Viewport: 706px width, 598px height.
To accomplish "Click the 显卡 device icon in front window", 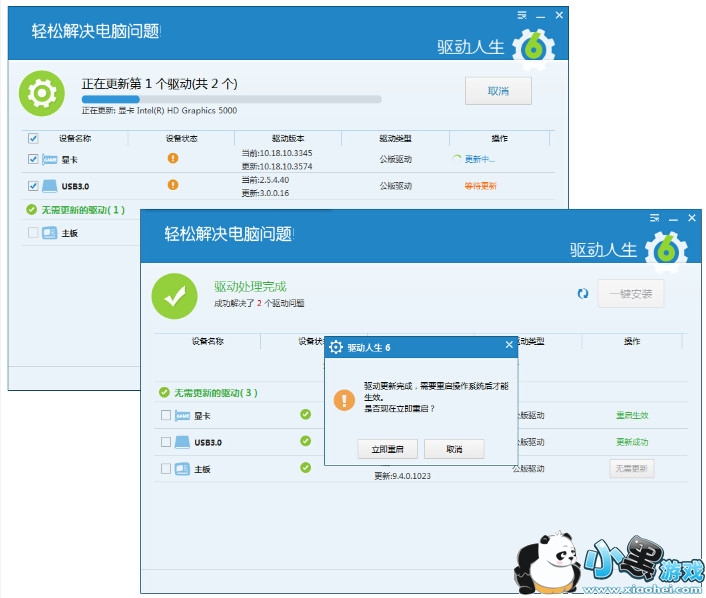I will tap(182, 416).
